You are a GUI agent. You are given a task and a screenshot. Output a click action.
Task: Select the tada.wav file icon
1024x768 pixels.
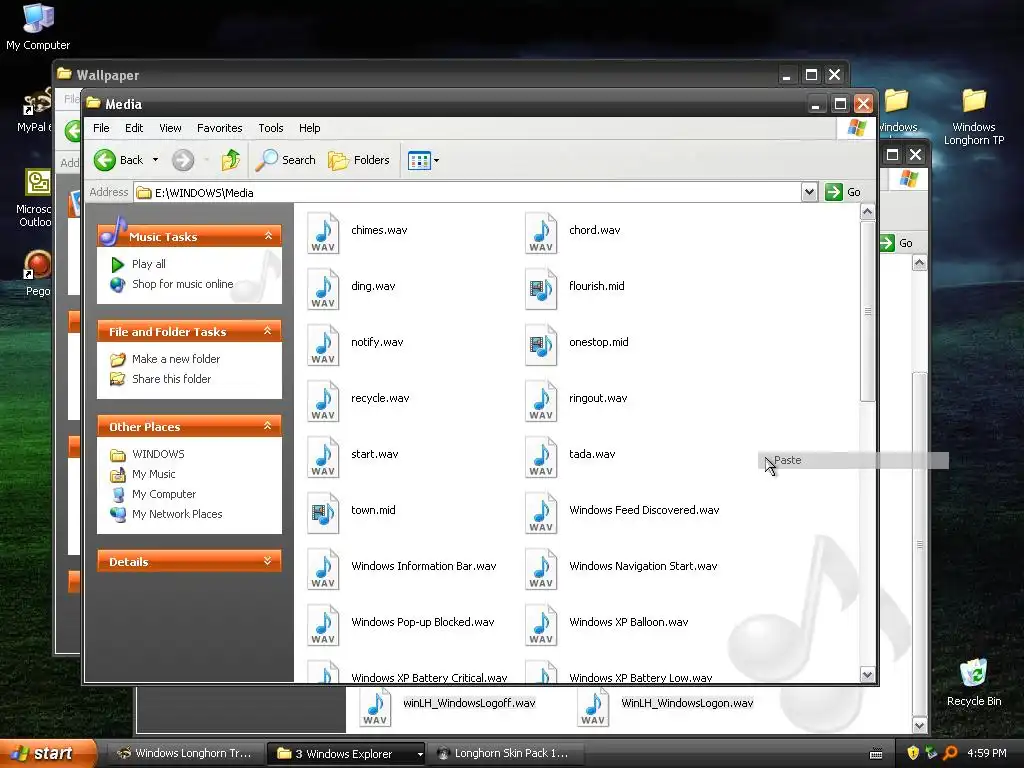point(541,457)
